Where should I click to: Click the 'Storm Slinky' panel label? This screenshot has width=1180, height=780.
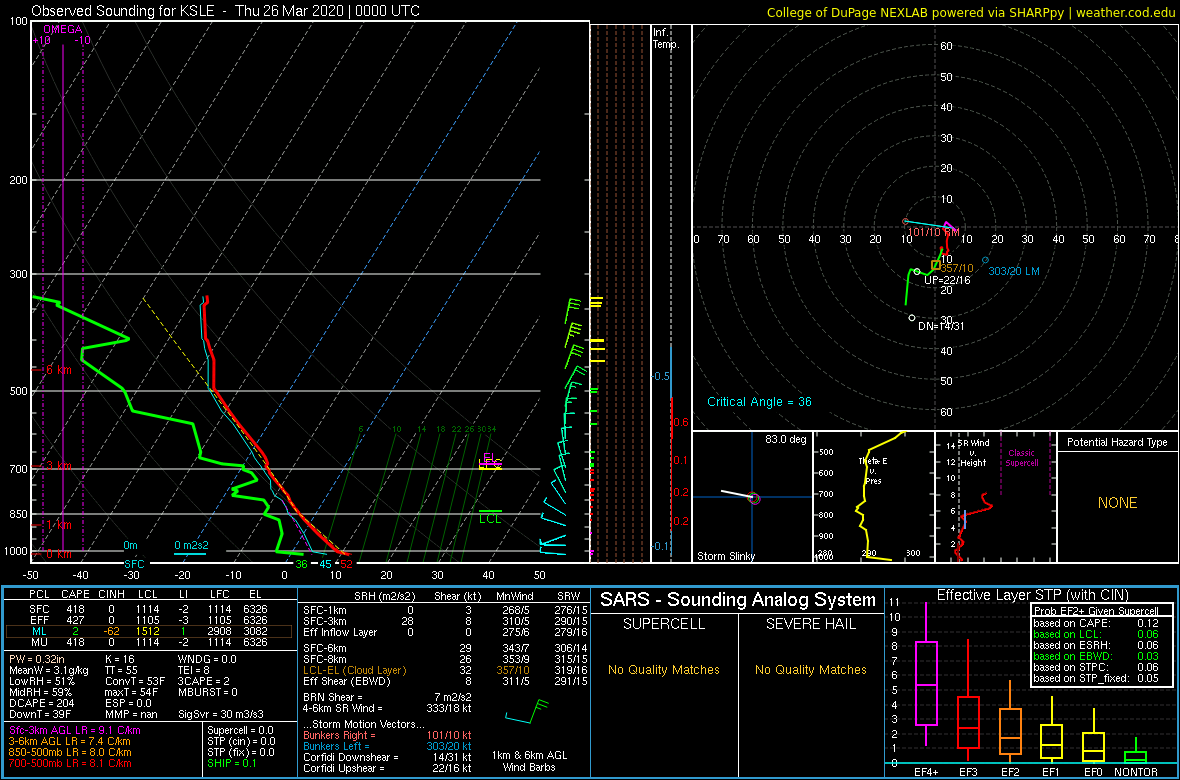[725, 556]
